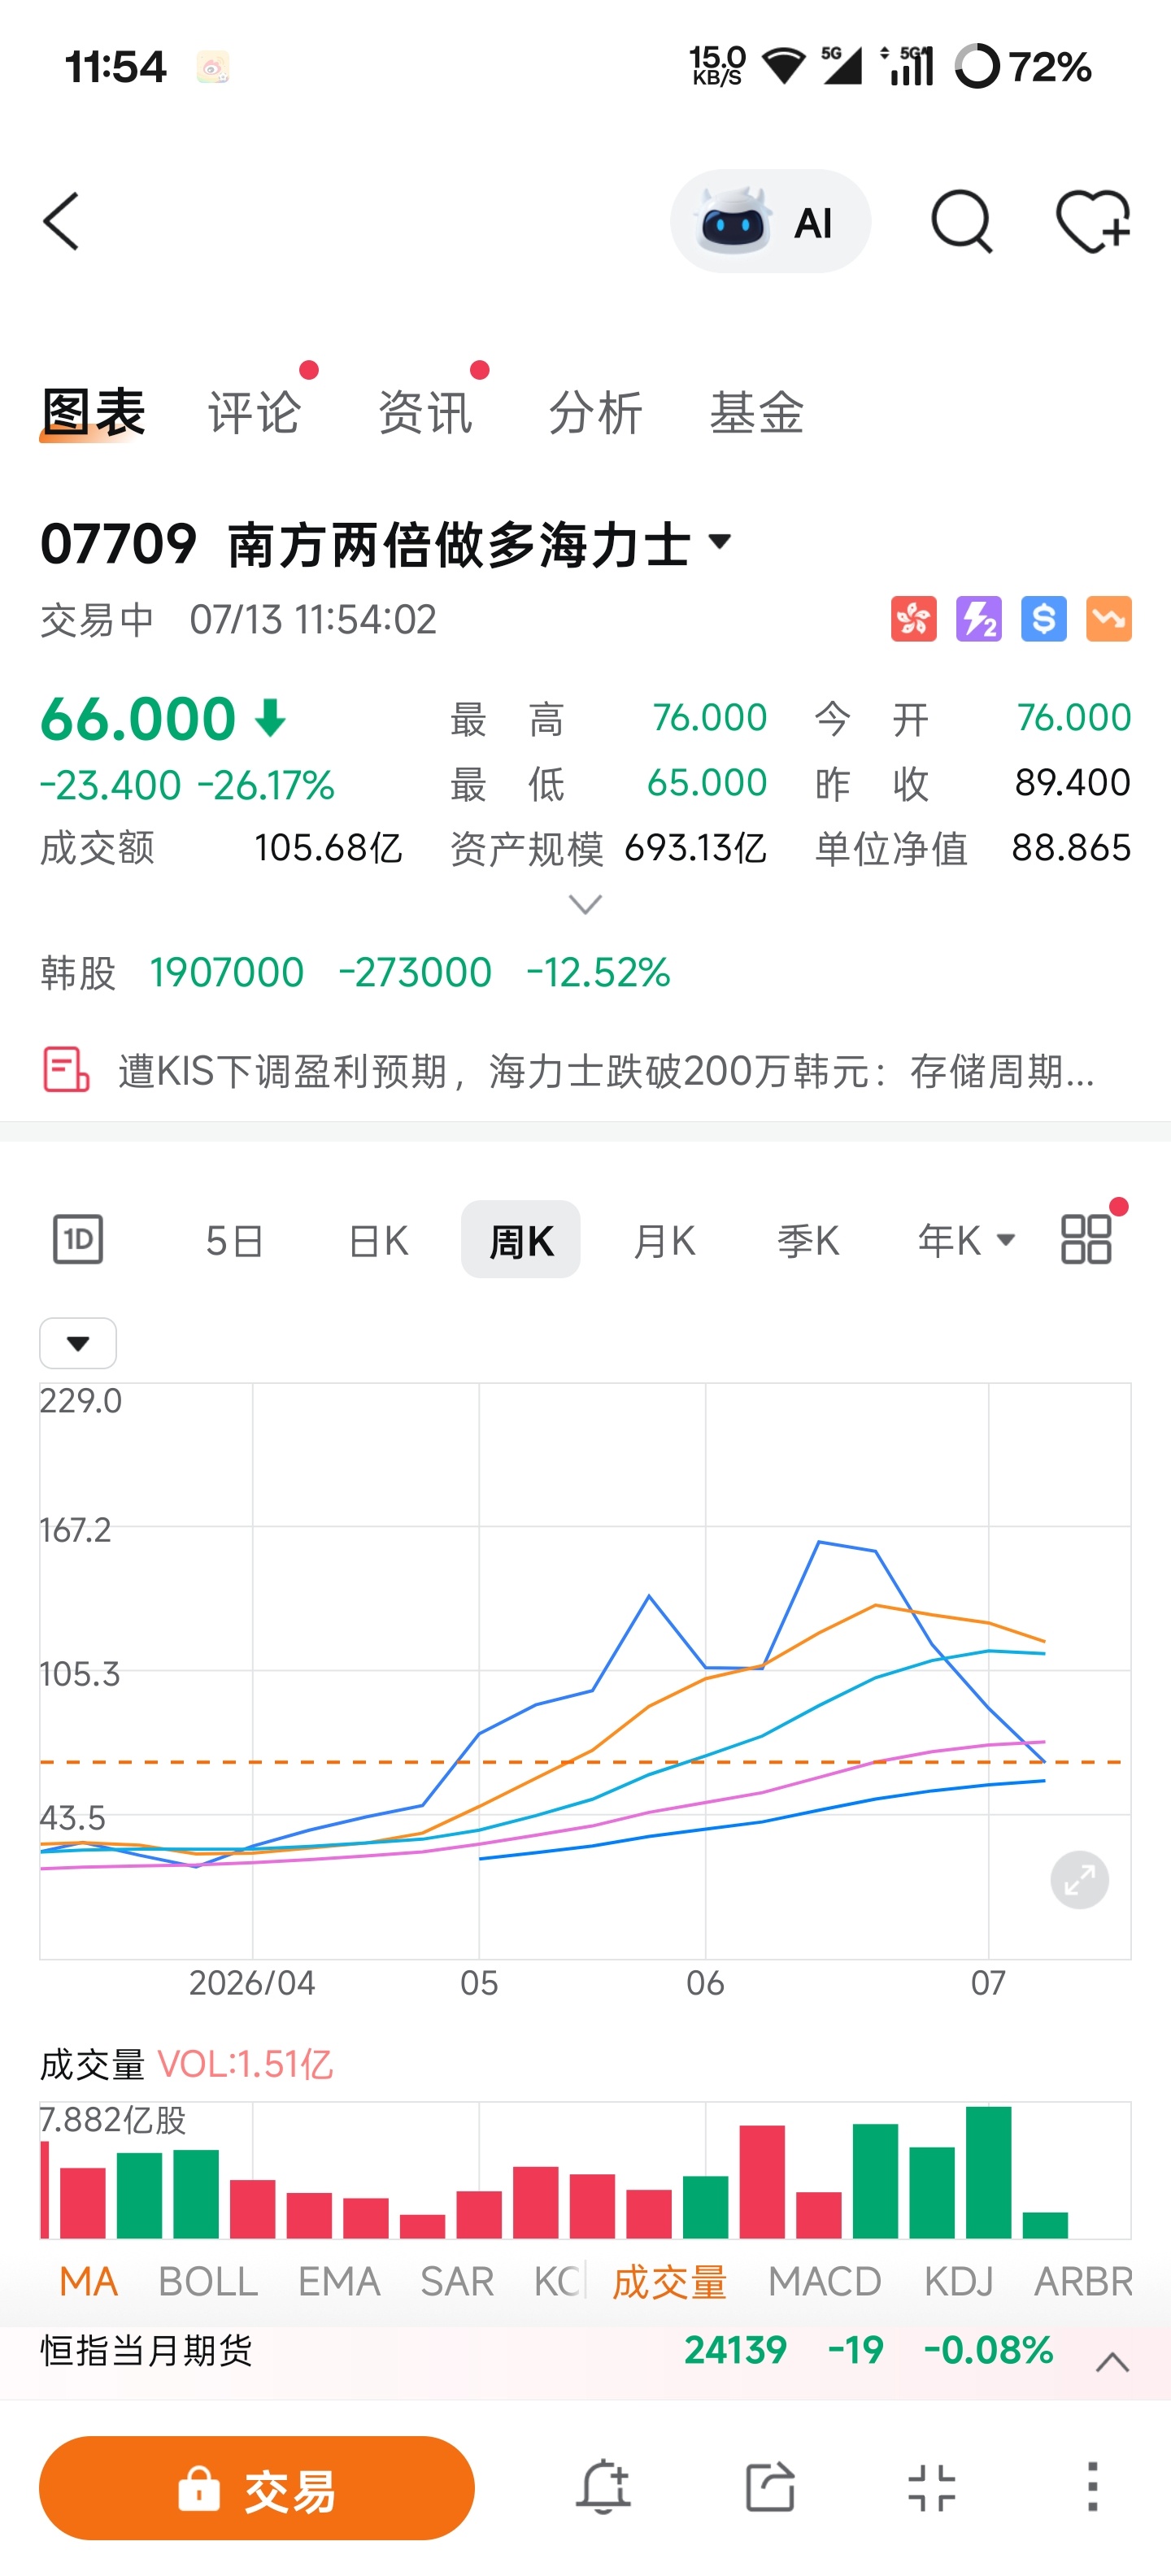
Task: Add stock to watchlist heart icon
Action: [x=1093, y=221]
